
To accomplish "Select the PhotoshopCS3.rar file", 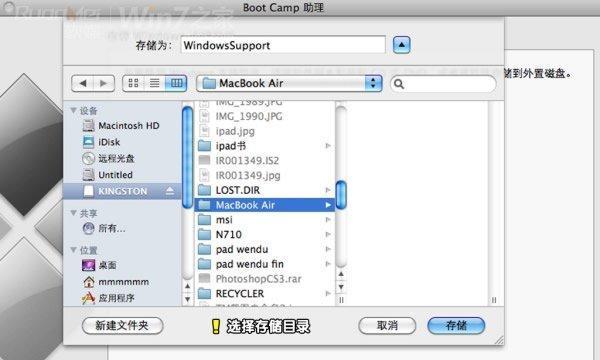I will 264,279.
